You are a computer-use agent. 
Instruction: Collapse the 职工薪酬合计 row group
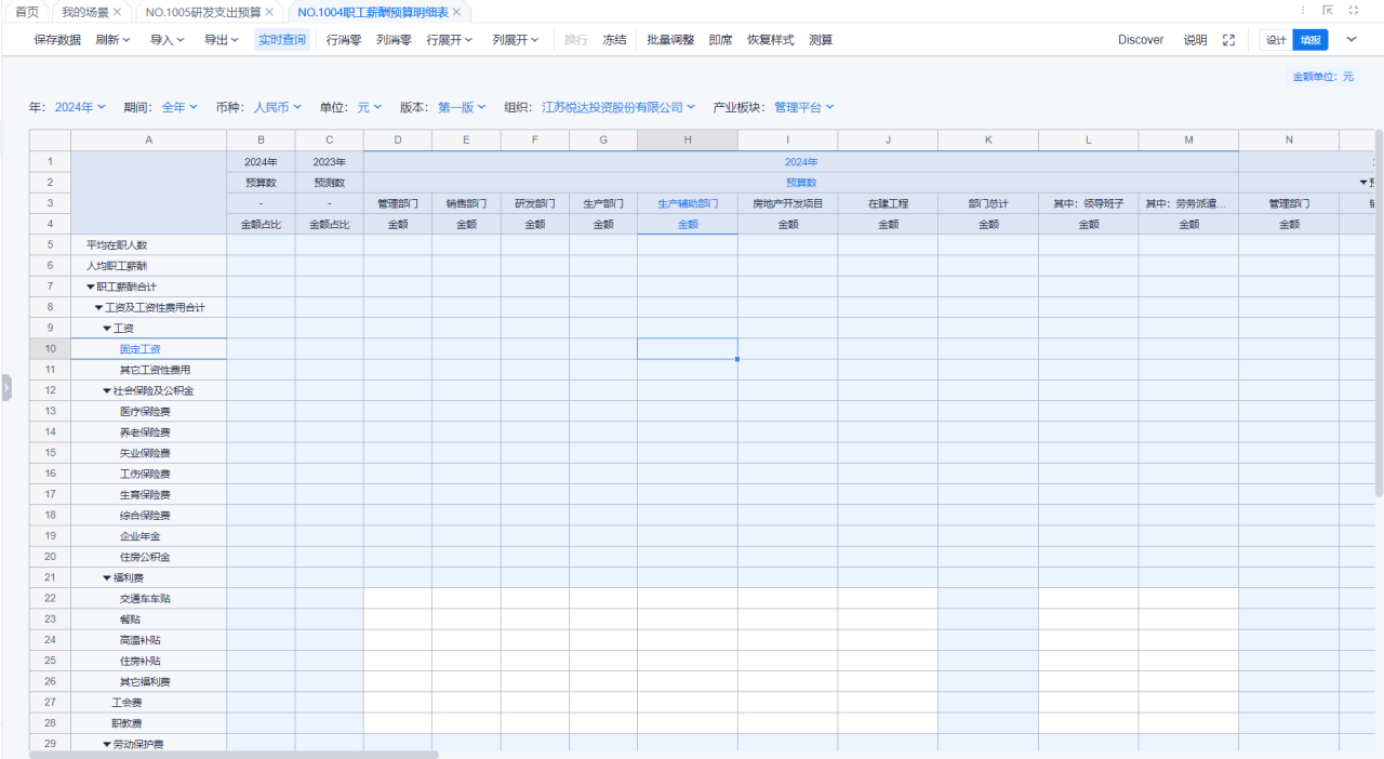tap(91, 287)
